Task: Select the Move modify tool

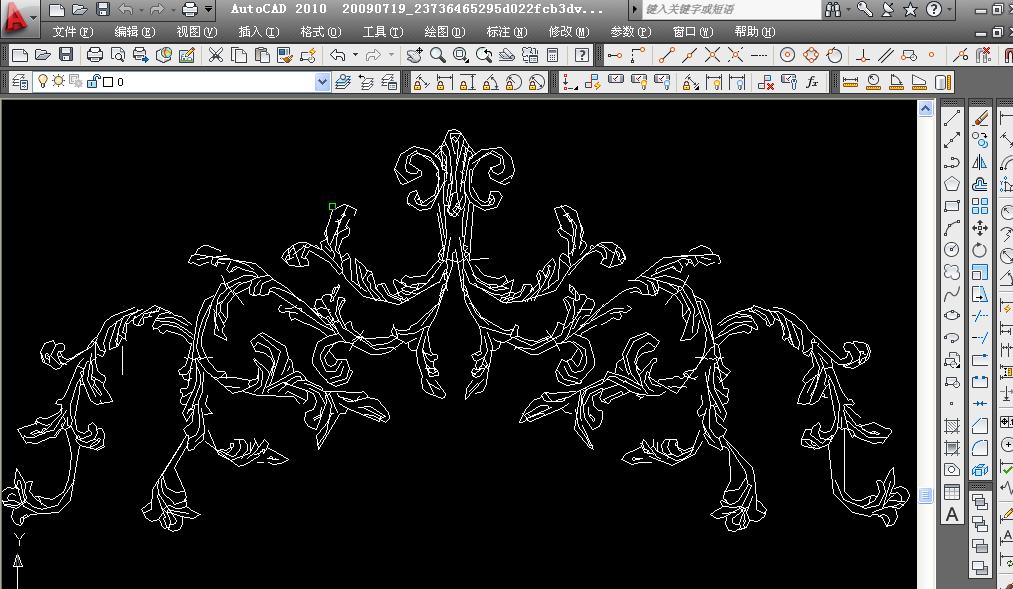Action: [x=980, y=228]
